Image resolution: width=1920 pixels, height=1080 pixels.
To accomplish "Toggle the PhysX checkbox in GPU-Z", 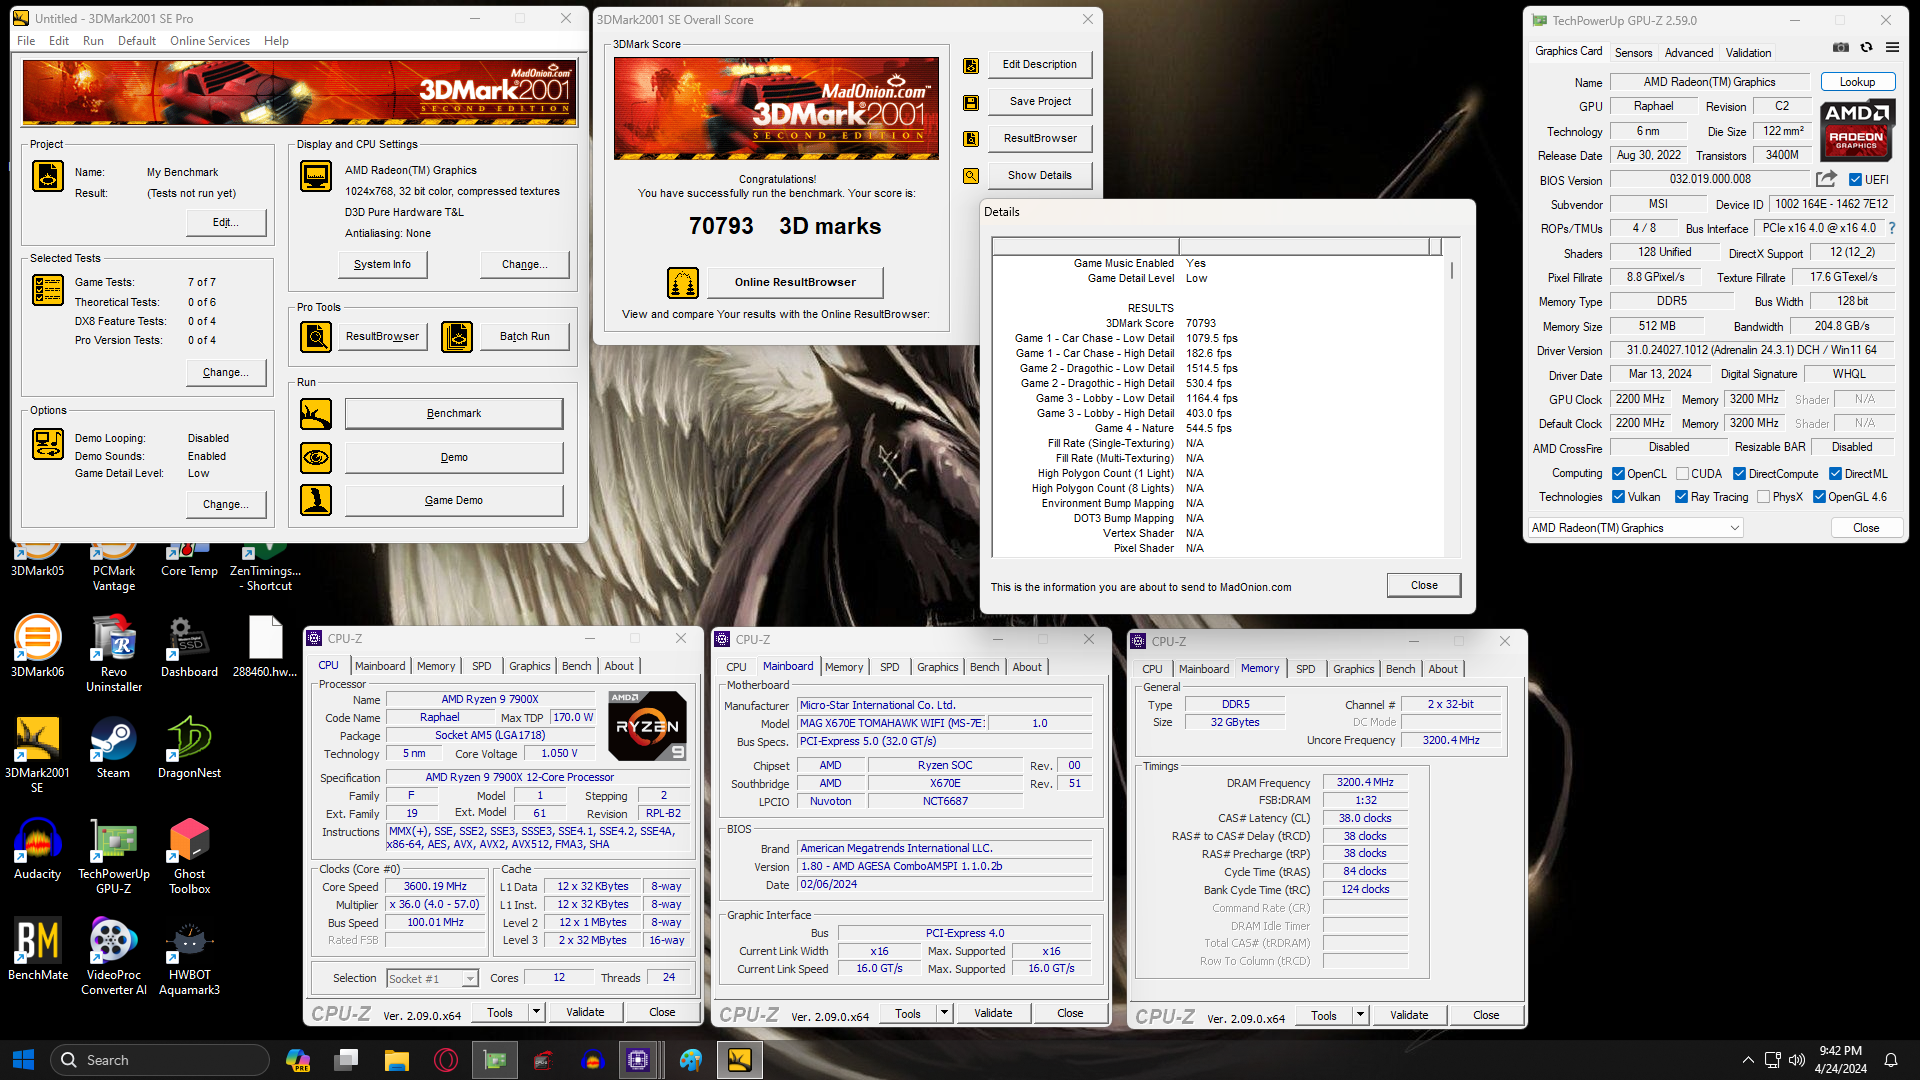I will pyautogui.click(x=1764, y=497).
